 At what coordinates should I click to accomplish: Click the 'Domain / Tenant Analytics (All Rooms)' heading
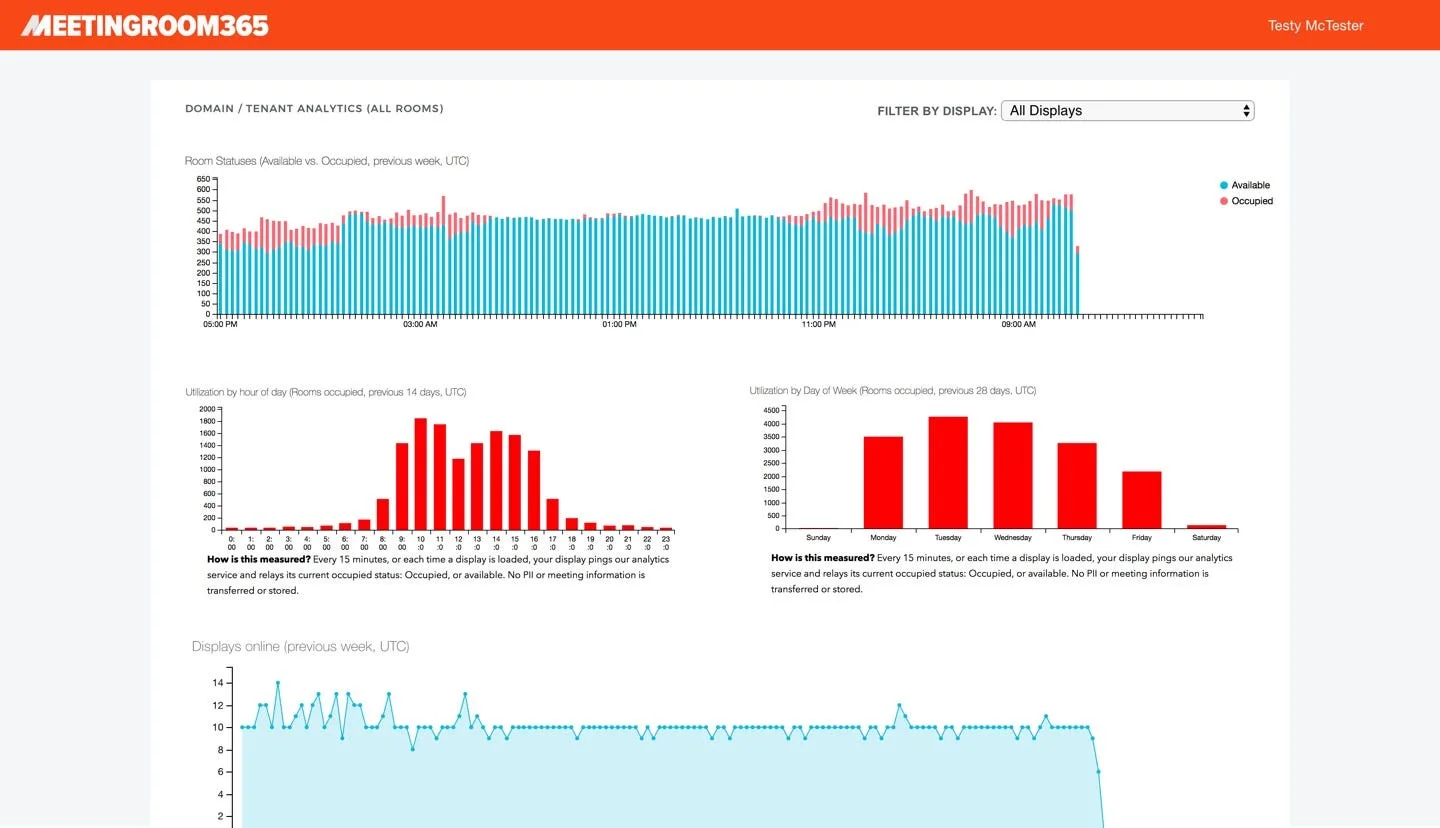click(314, 108)
